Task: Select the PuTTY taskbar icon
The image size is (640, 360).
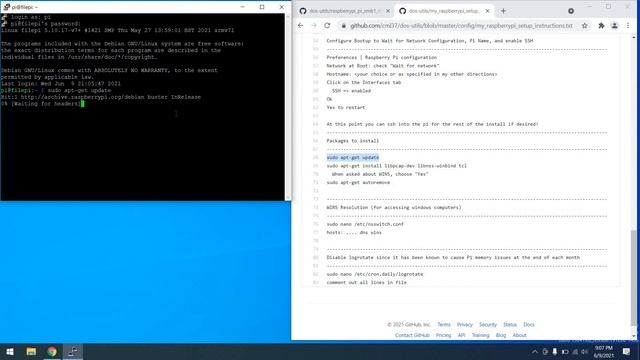Action: (73, 351)
